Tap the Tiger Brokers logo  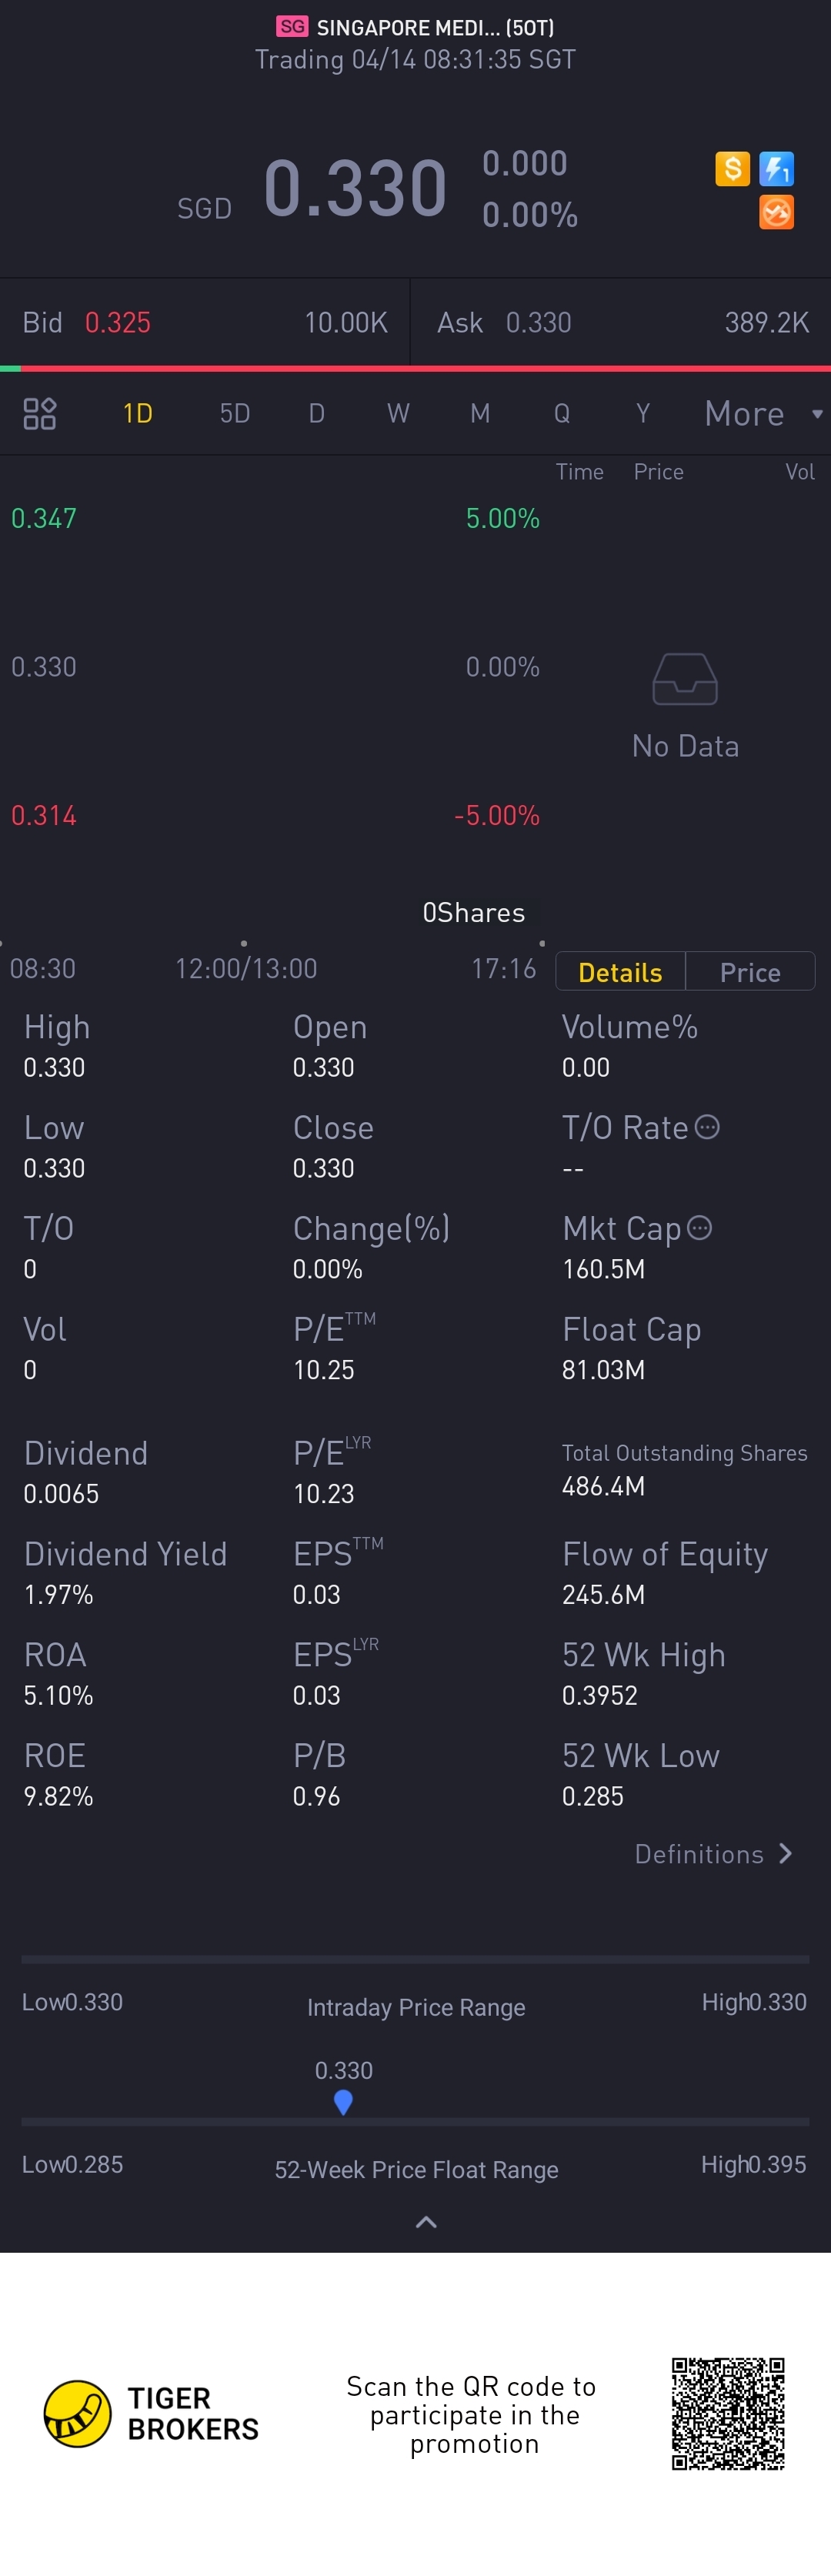(78, 2413)
